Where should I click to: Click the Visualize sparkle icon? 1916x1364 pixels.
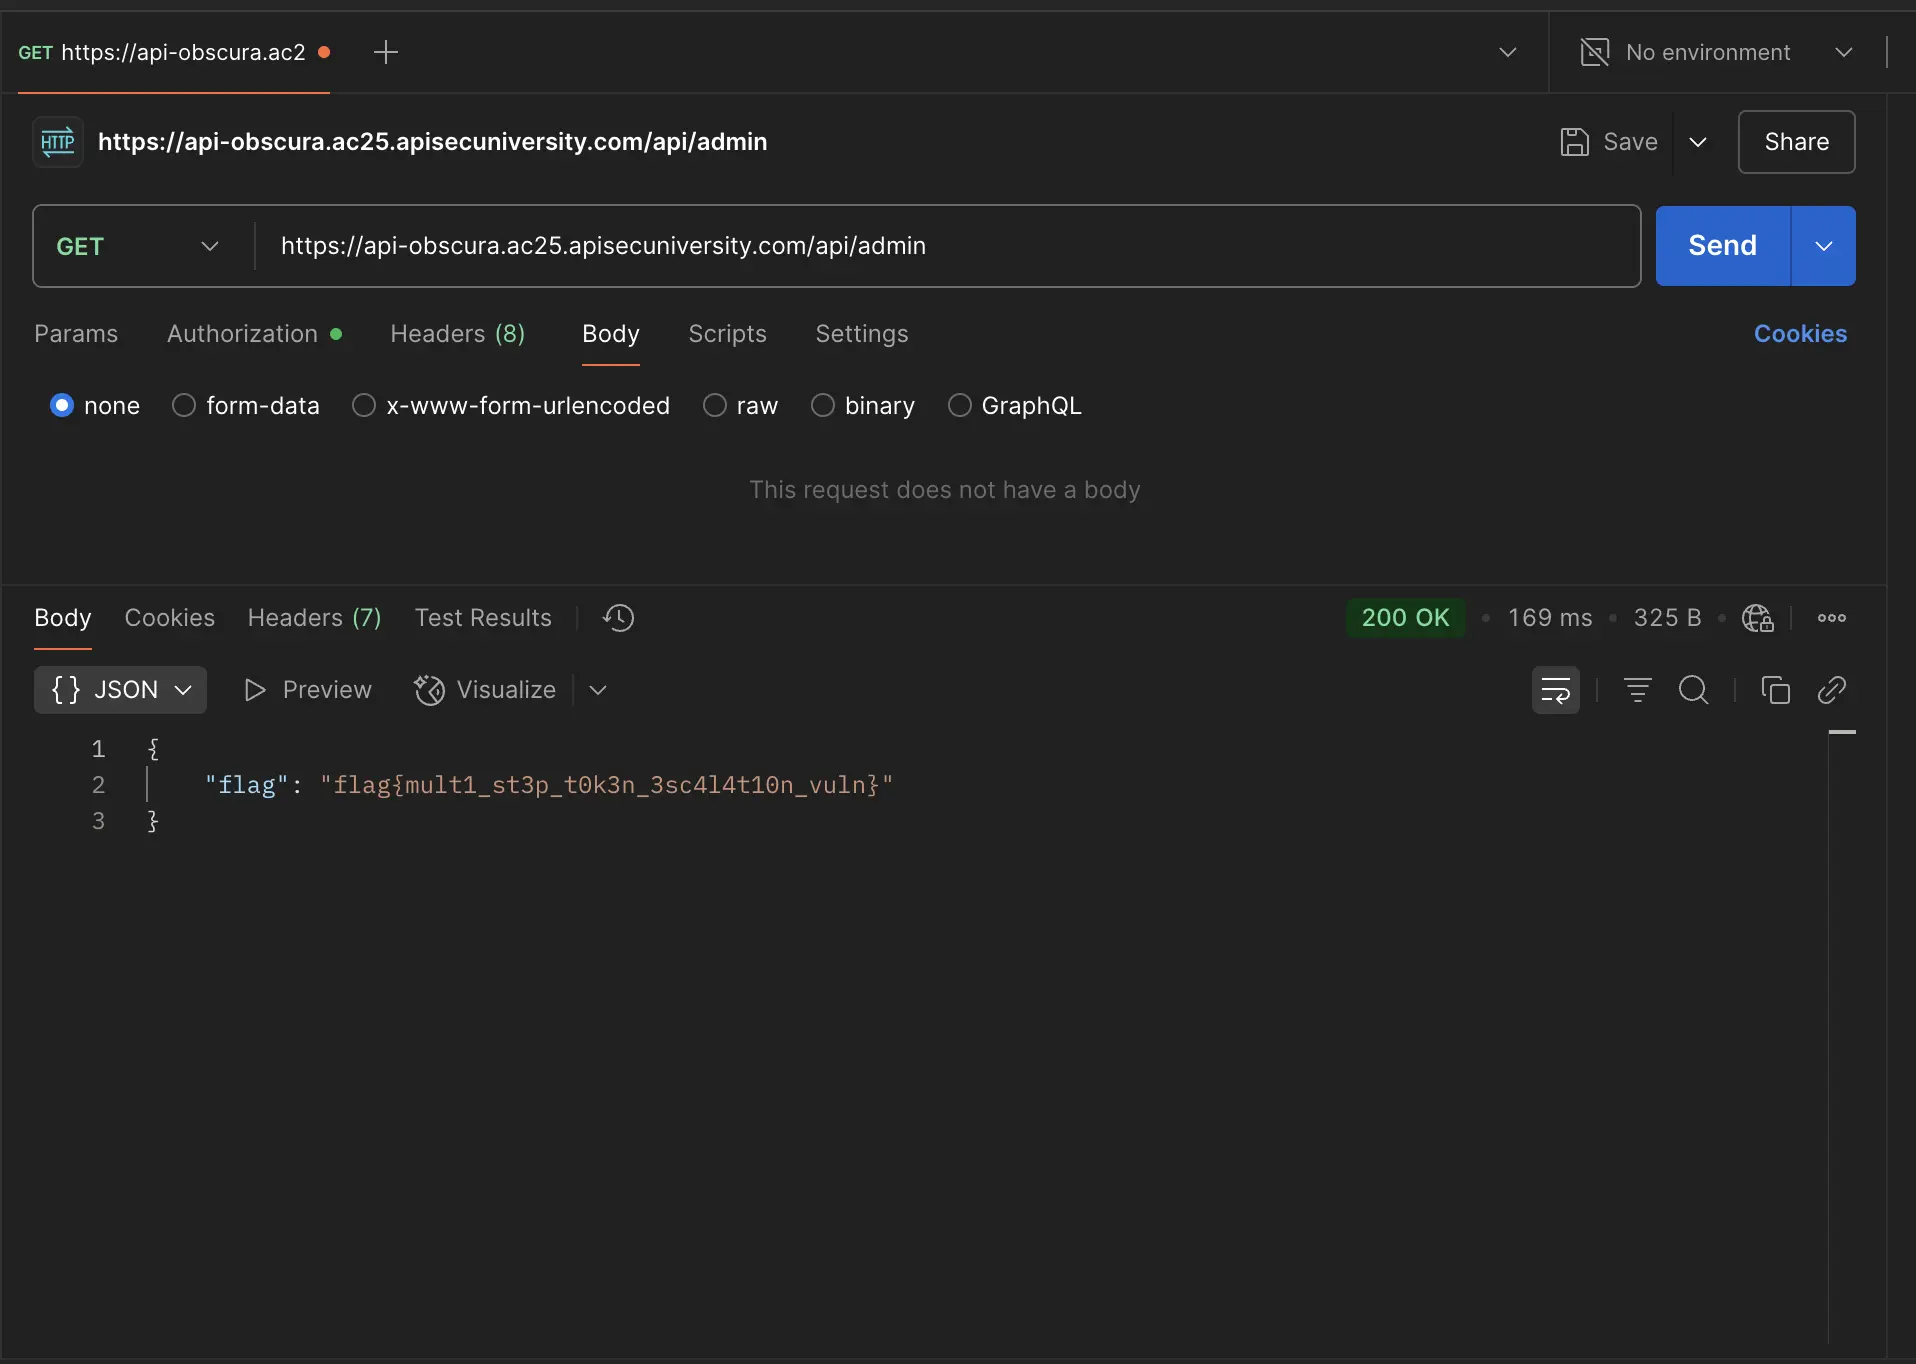[430, 690]
